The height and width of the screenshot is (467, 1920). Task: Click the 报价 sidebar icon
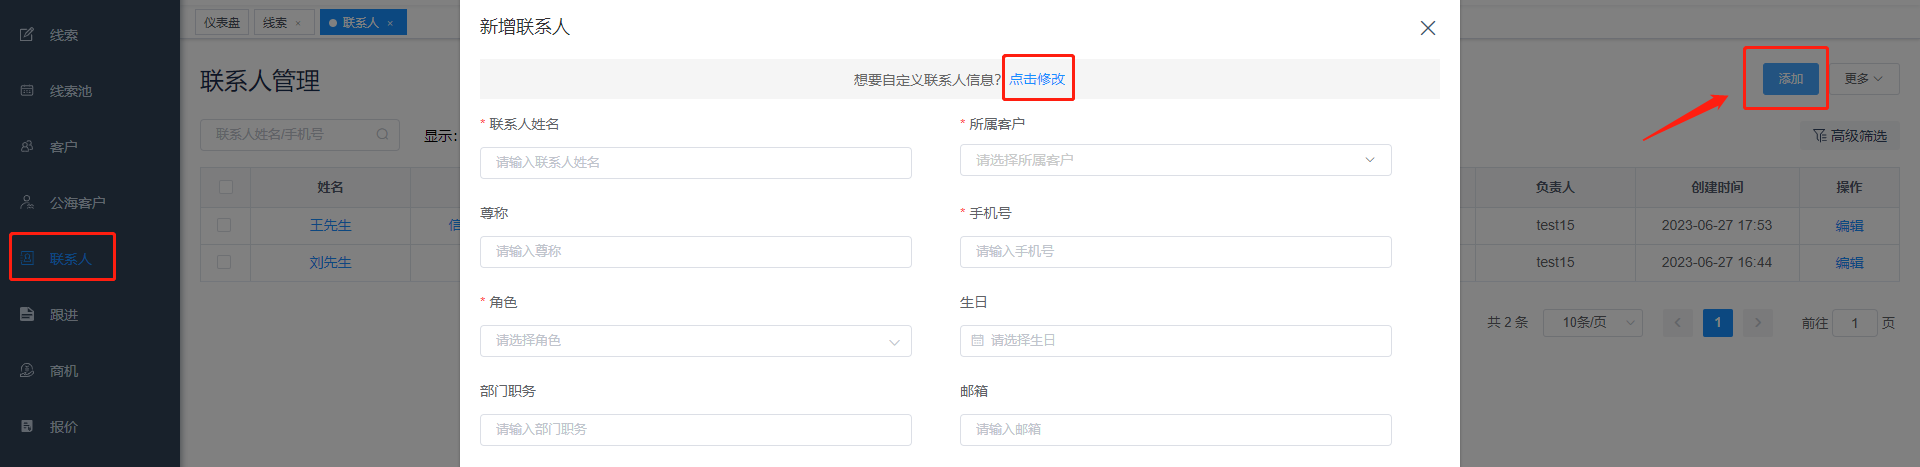pyautogui.click(x=27, y=427)
